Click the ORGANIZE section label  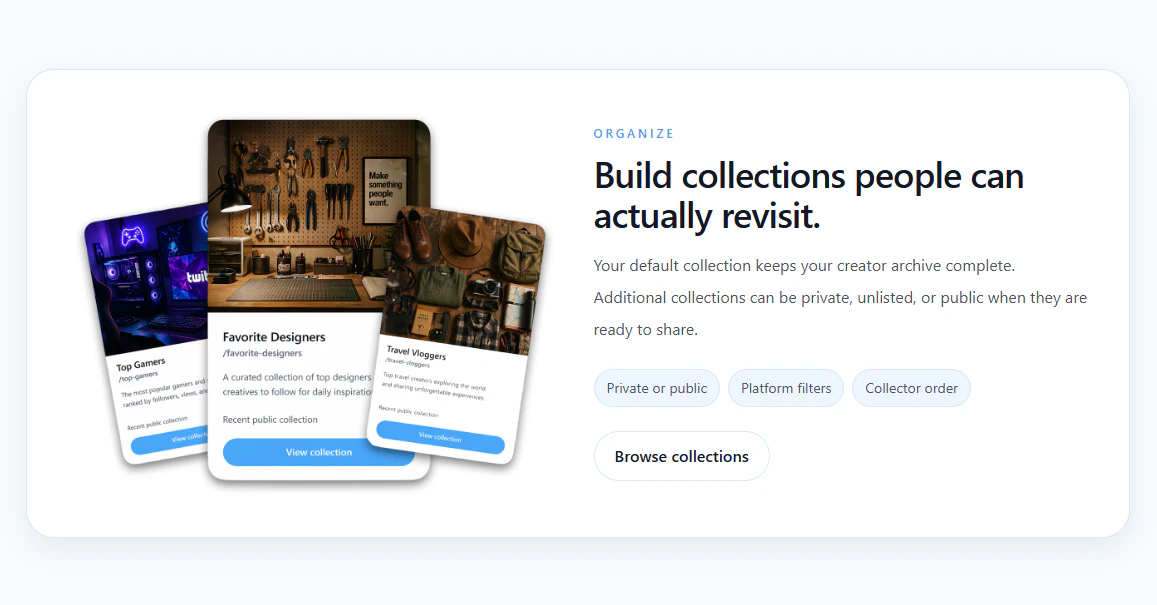coord(634,133)
